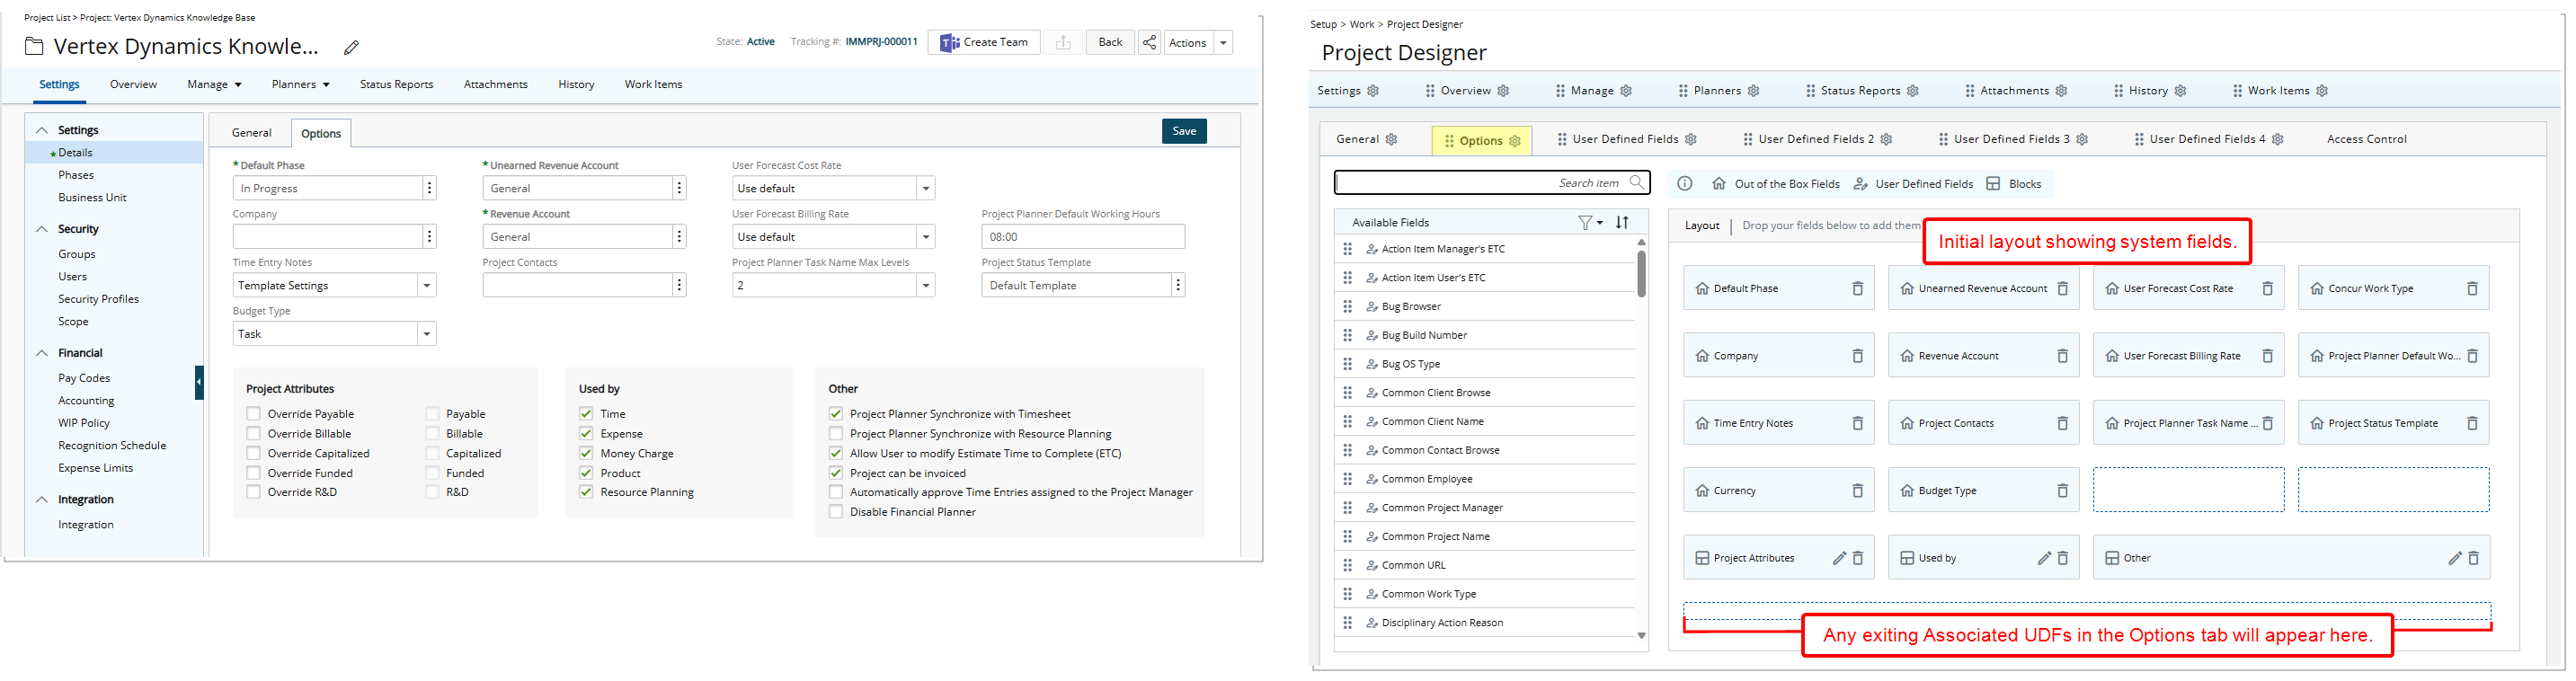2576x681 pixels.
Task: Edit the Project Attributes block with pencil
Action: pos(1838,558)
